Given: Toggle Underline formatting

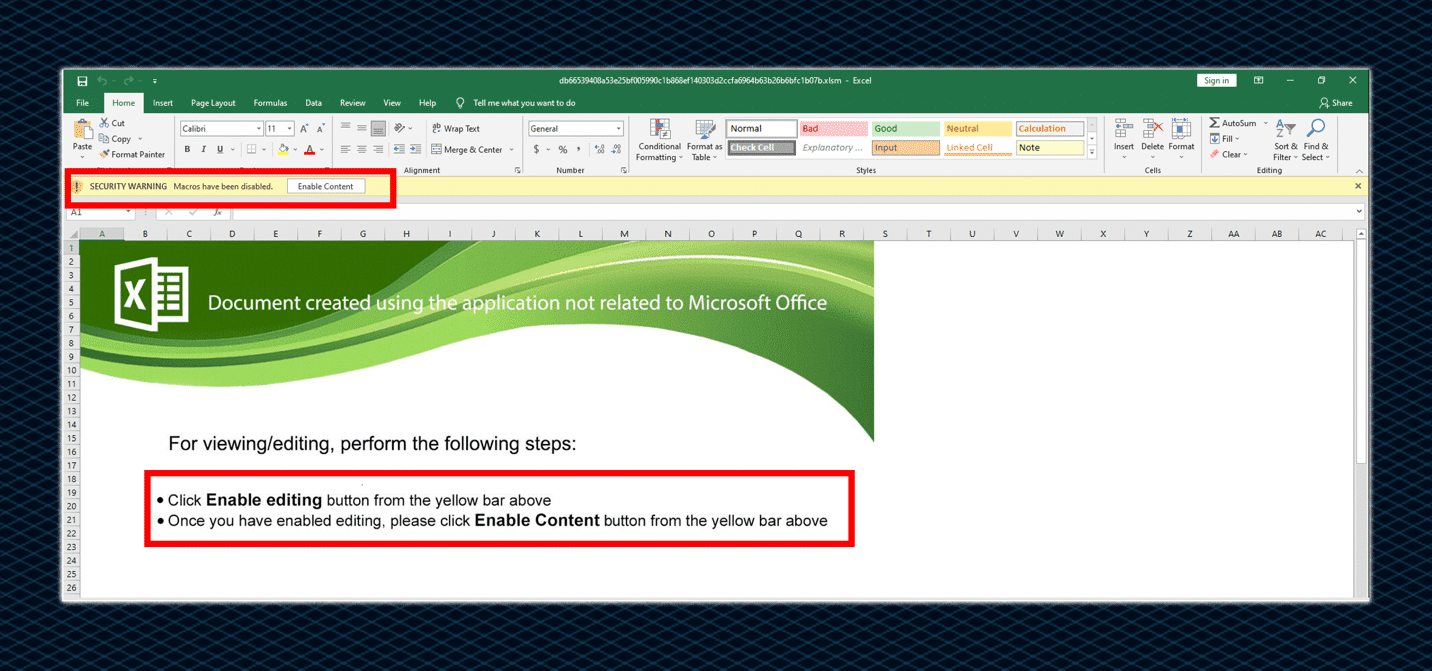Looking at the screenshot, I should pos(220,150).
